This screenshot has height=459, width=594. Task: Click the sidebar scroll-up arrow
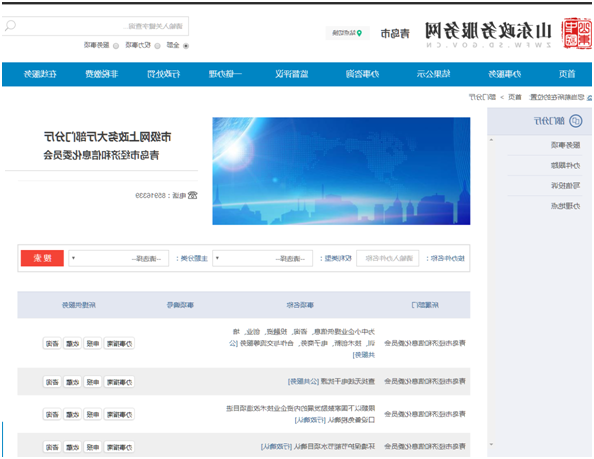point(491,140)
